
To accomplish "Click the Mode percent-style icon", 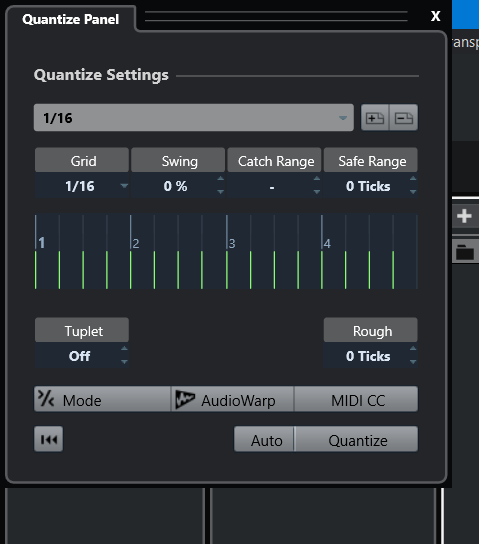I will (46, 399).
